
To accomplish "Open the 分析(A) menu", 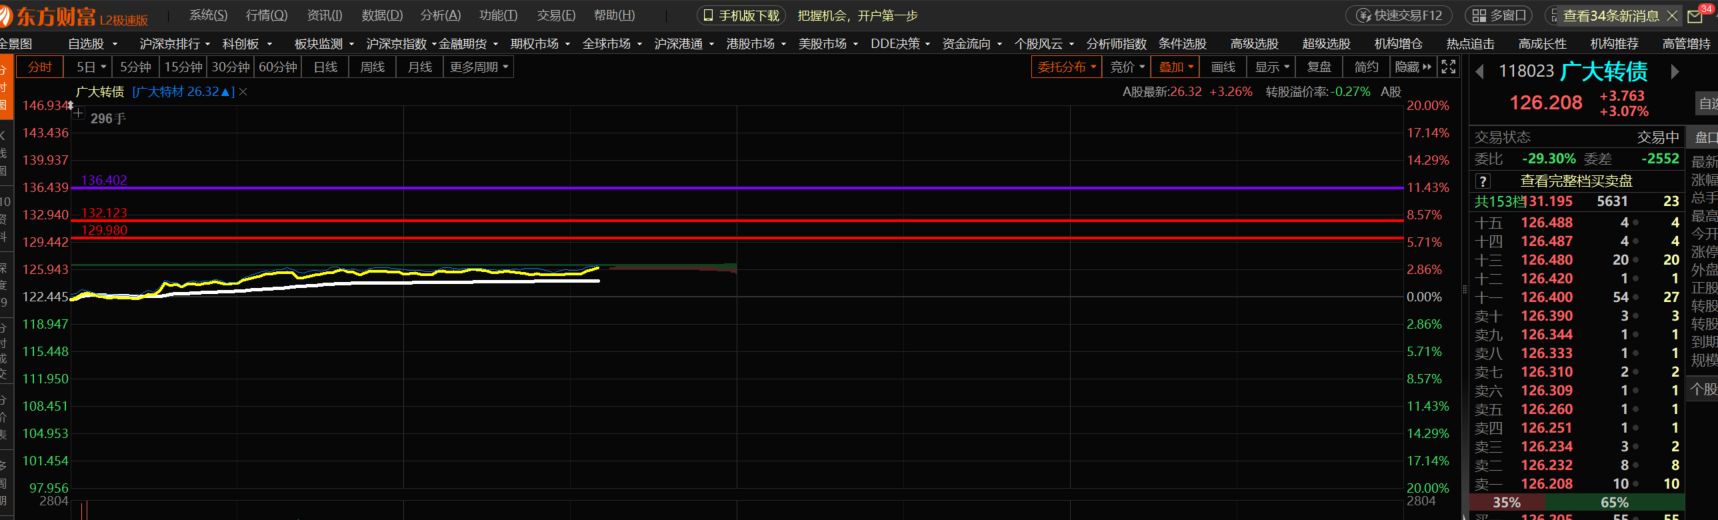I will coord(440,15).
